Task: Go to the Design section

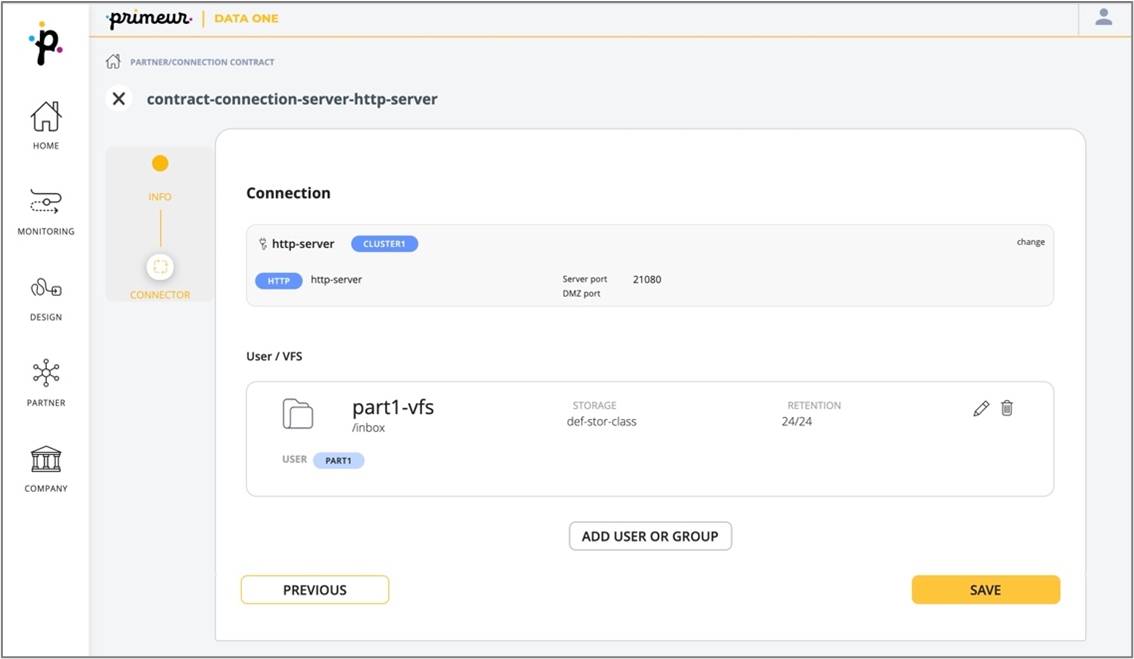Action: click(x=46, y=297)
